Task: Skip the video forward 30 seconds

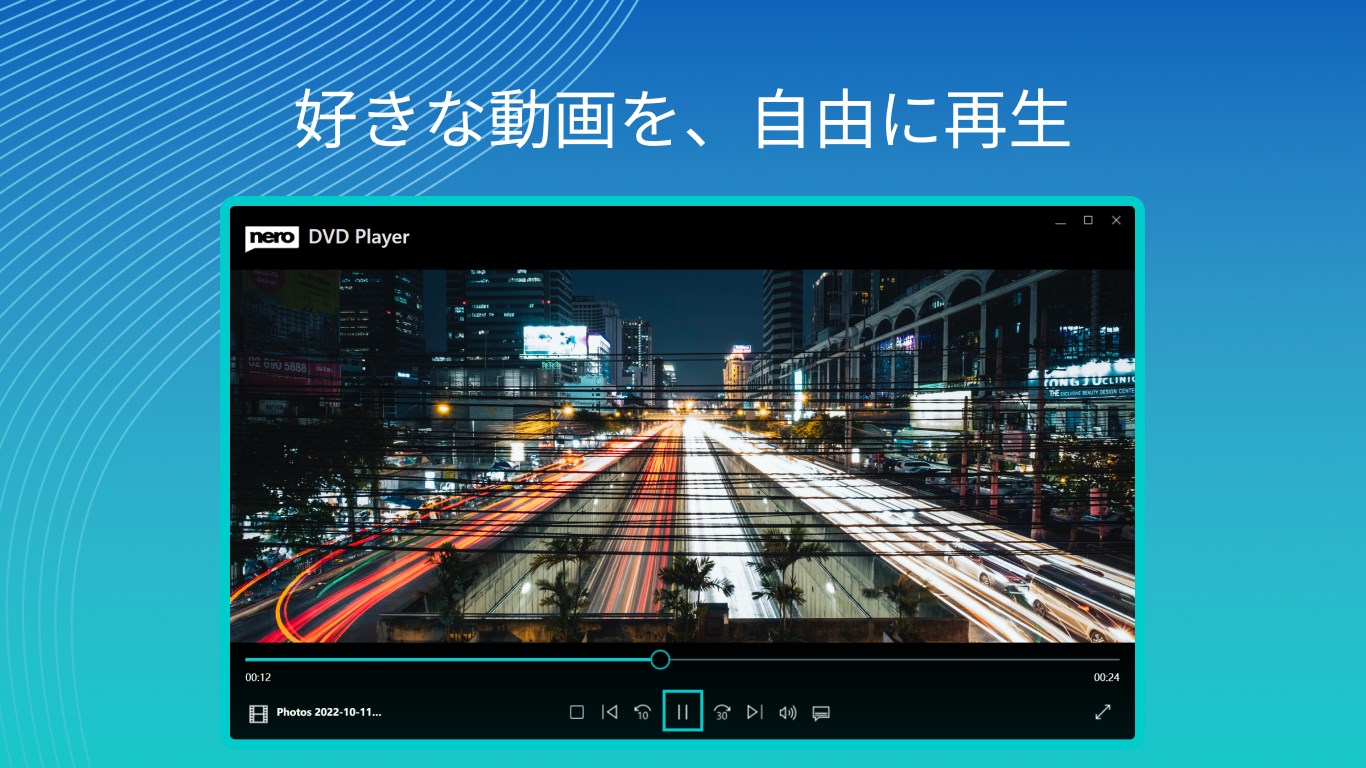Action: [722, 712]
